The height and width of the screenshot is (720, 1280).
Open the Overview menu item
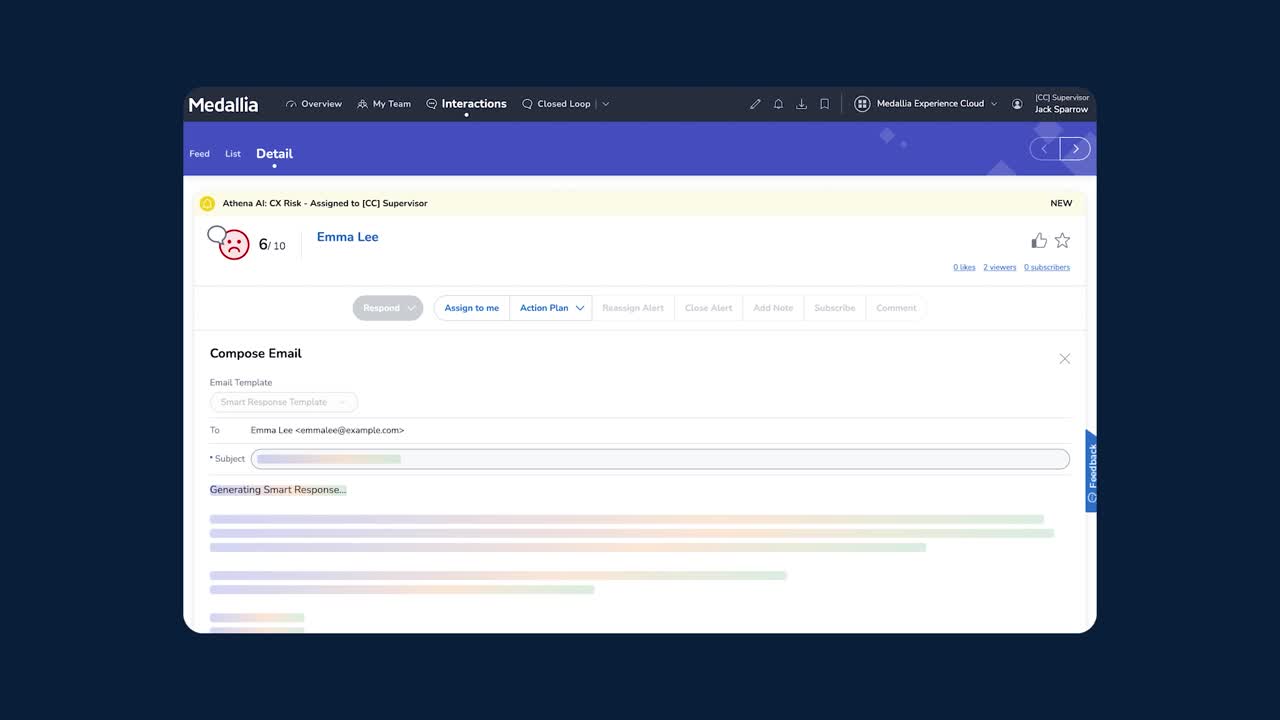tap(313, 104)
